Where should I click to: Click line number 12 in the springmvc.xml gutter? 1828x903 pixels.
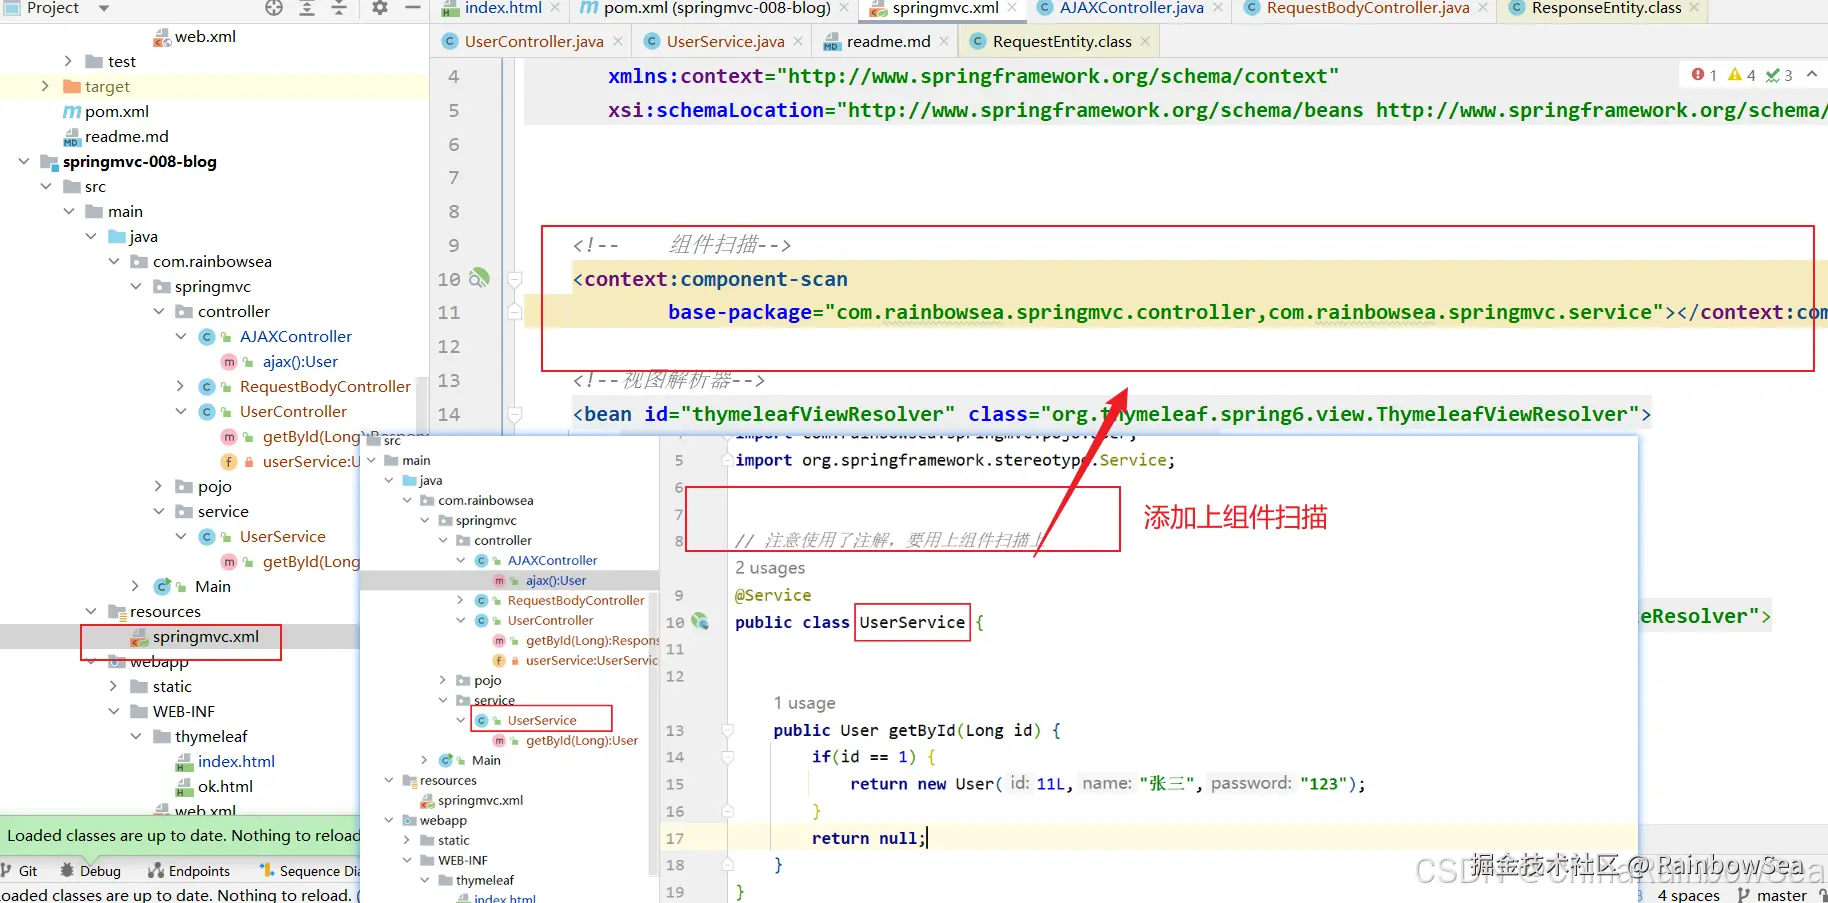pyautogui.click(x=449, y=346)
